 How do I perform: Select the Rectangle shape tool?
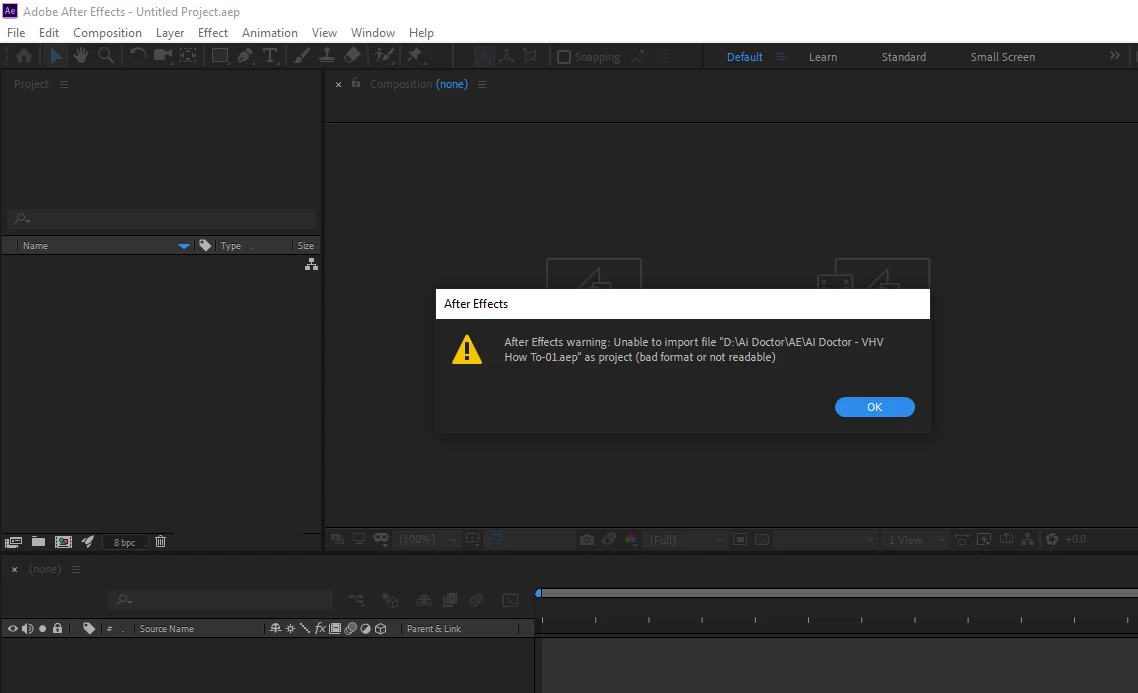click(219, 56)
